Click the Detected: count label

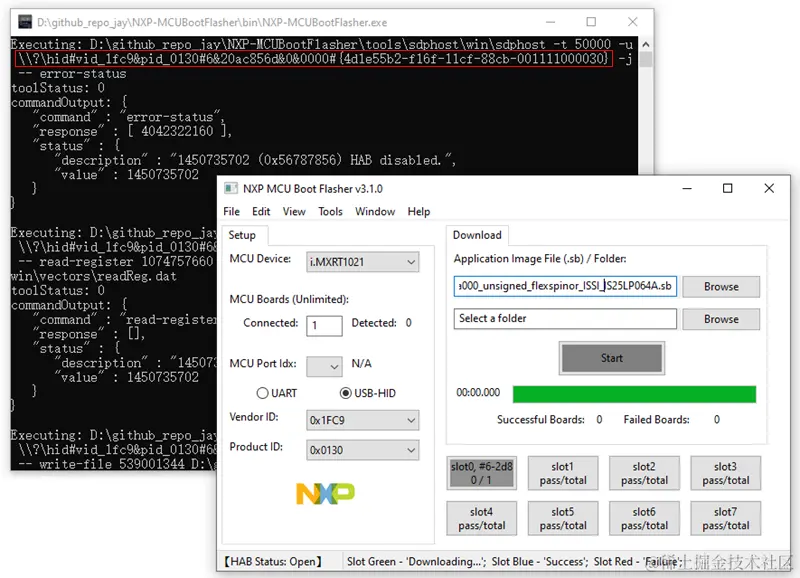(374, 323)
